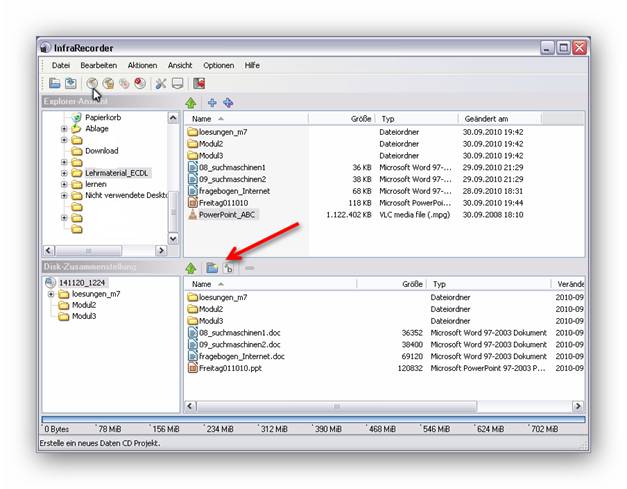The width and height of the screenshot is (627, 489).
Task: Click the explorer tree's scroll-down arrow
Action: point(173,239)
